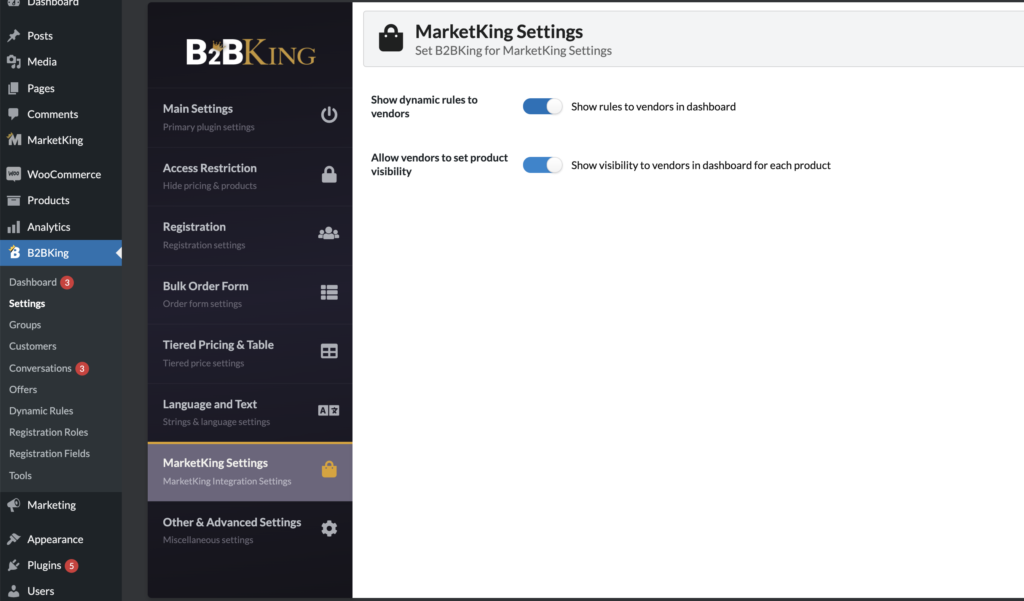Open the Access Restriction tab

click(250, 176)
